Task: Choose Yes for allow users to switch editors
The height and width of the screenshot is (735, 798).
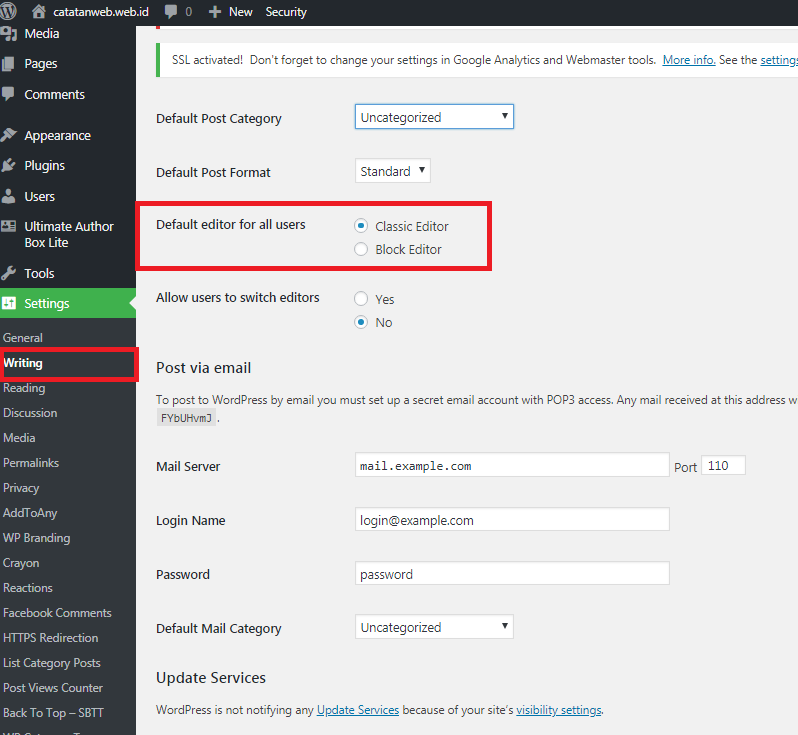Action: (361, 299)
